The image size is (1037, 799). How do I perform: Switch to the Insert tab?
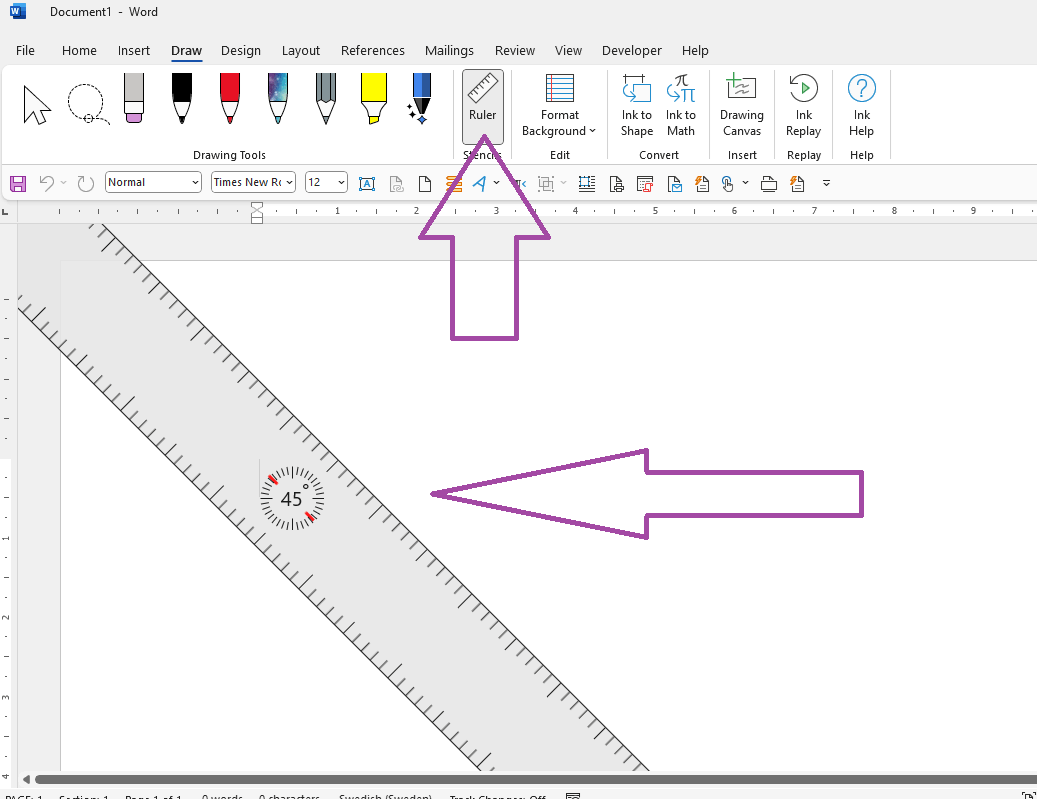tap(134, 50)
